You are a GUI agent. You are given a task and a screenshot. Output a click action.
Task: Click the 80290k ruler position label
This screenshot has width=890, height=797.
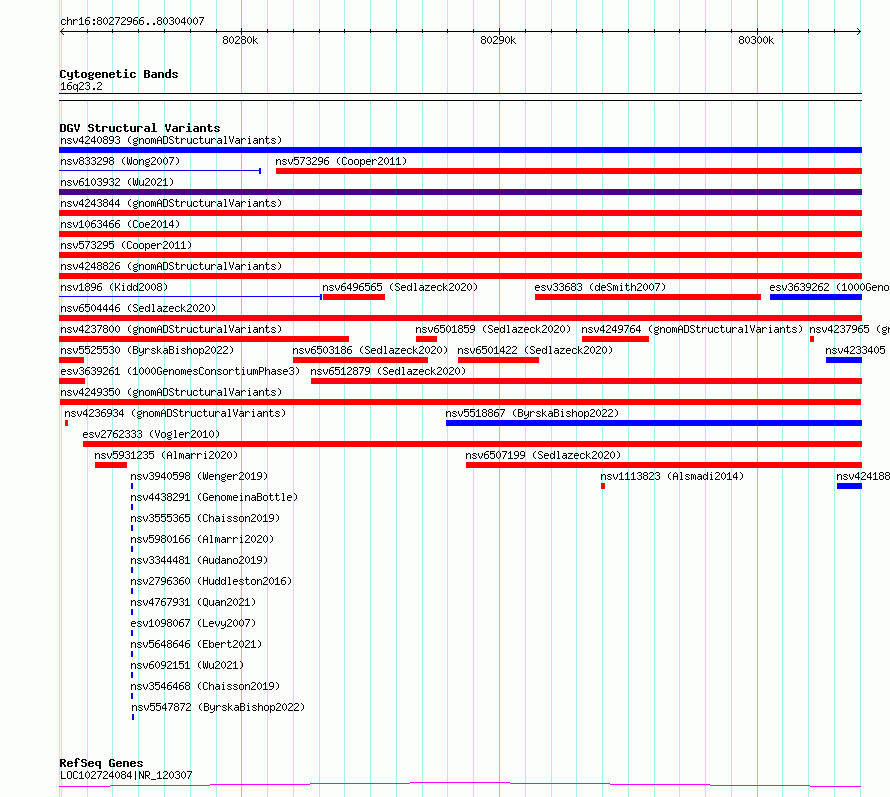[x=498, y=40]
